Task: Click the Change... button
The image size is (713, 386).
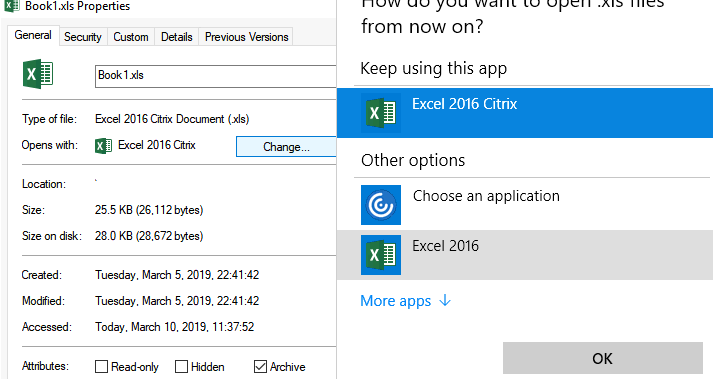Action: point(286,147)
